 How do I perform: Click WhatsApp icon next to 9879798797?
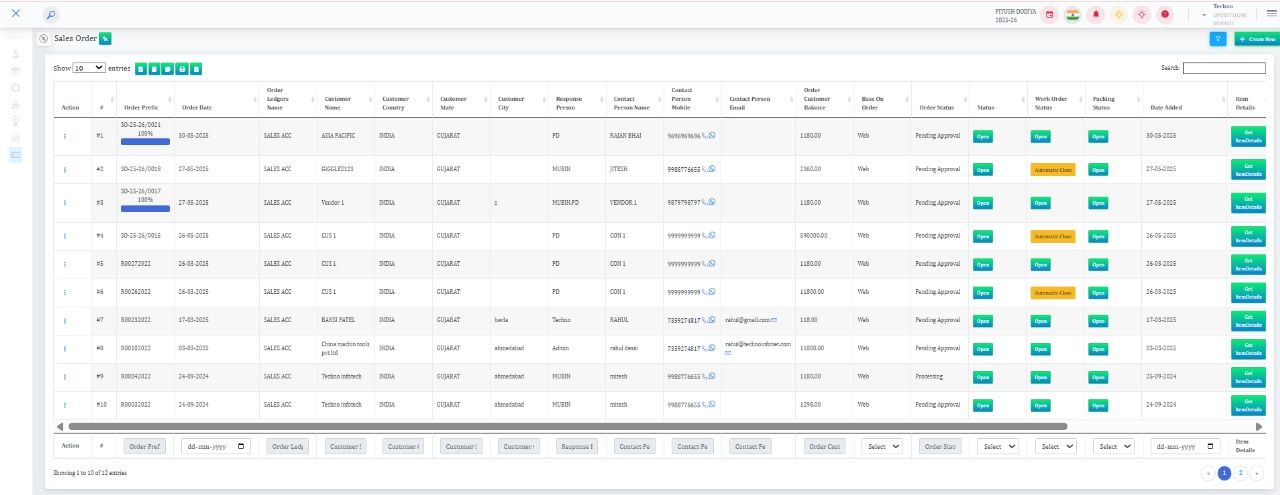click(712, 202)
